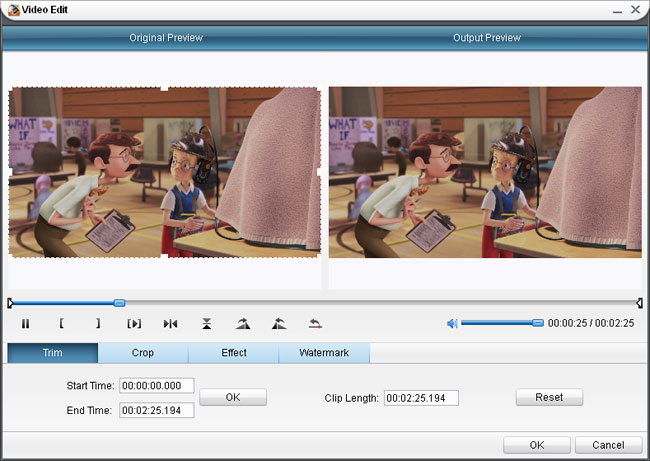
Task: Click the Video Edit app icon in title bar
Action: click(x=14, y=10)
